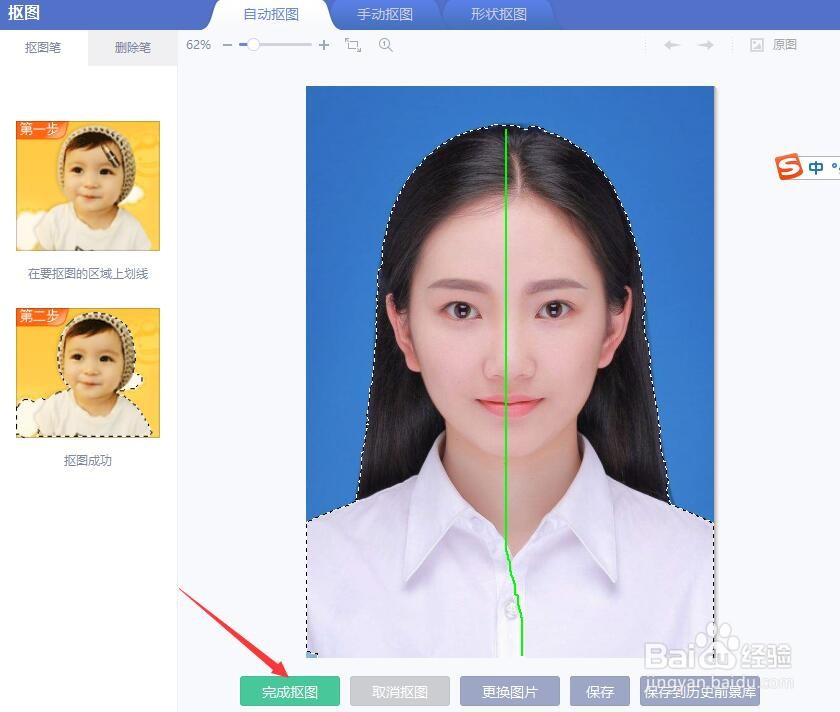Select the magnifier zoom tool icon

(x=385, y=45)
